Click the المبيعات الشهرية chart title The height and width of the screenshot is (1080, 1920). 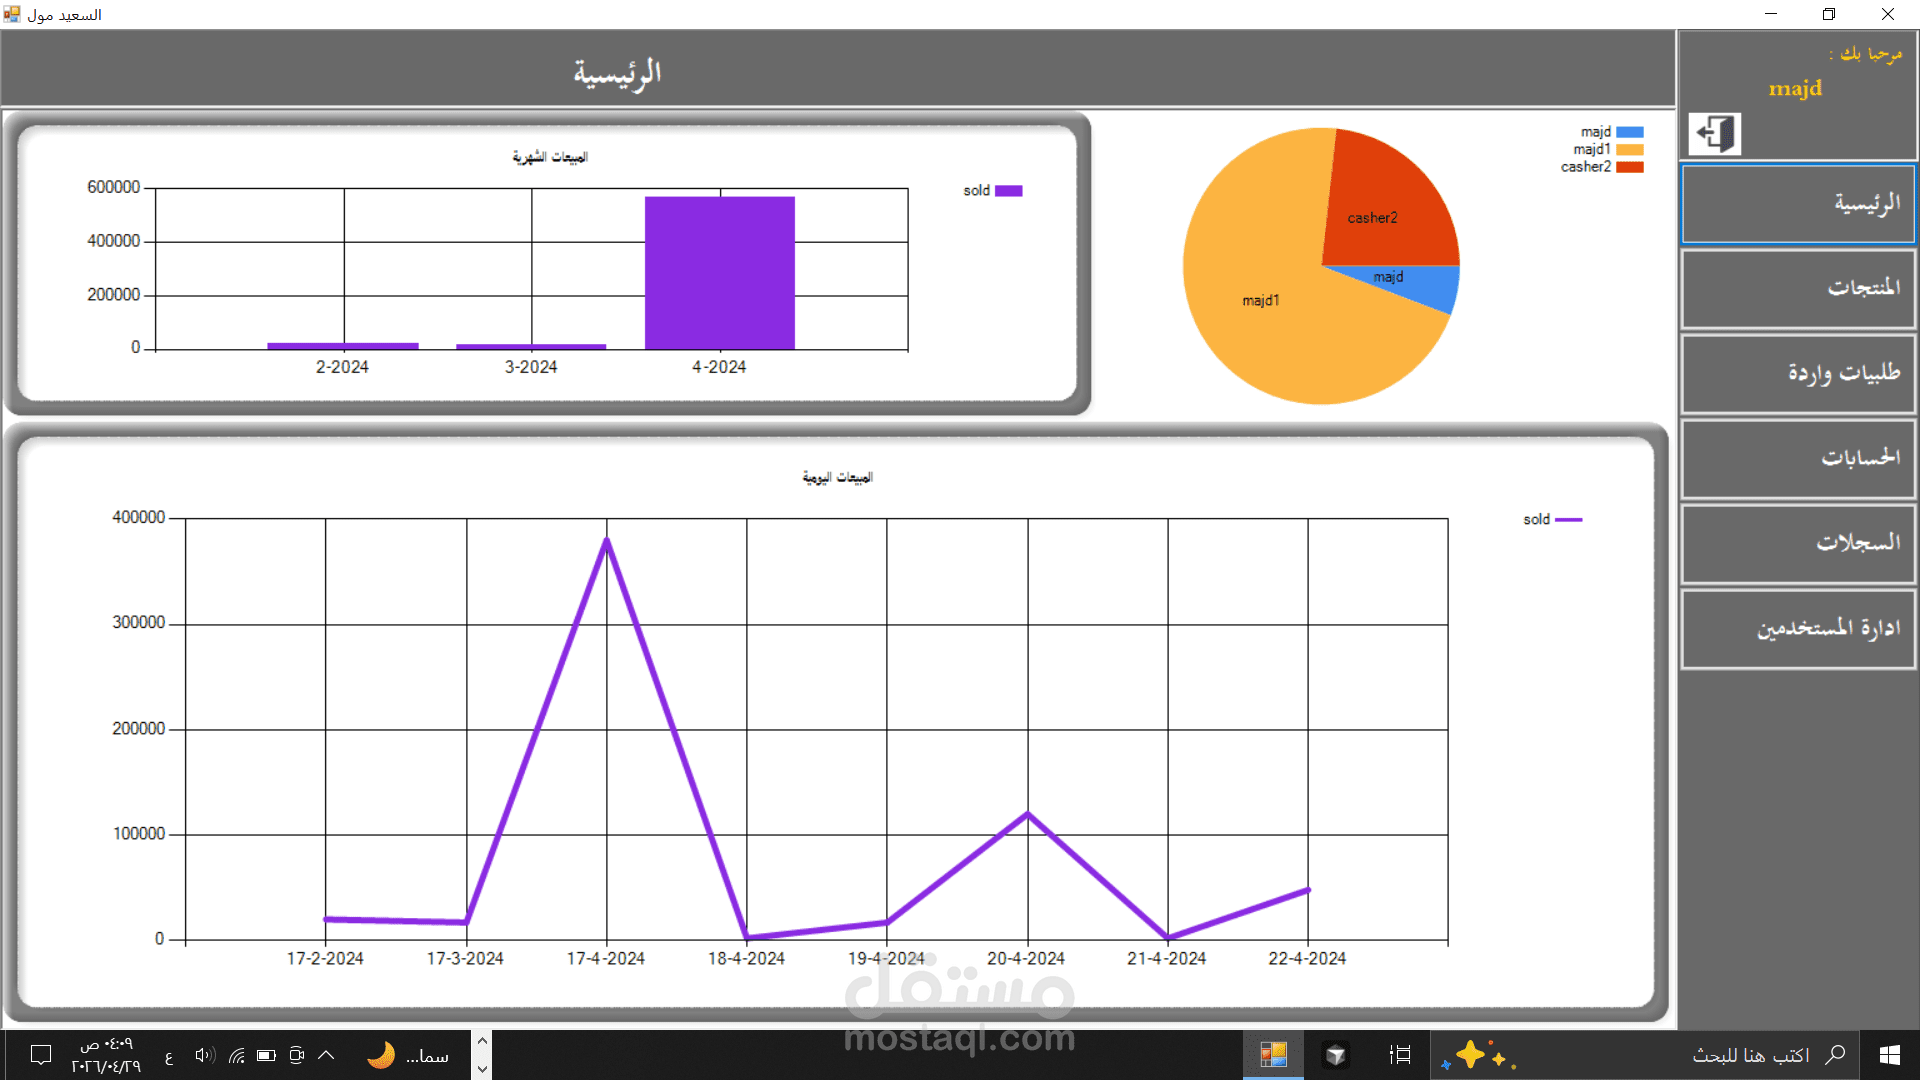(550, 157)
